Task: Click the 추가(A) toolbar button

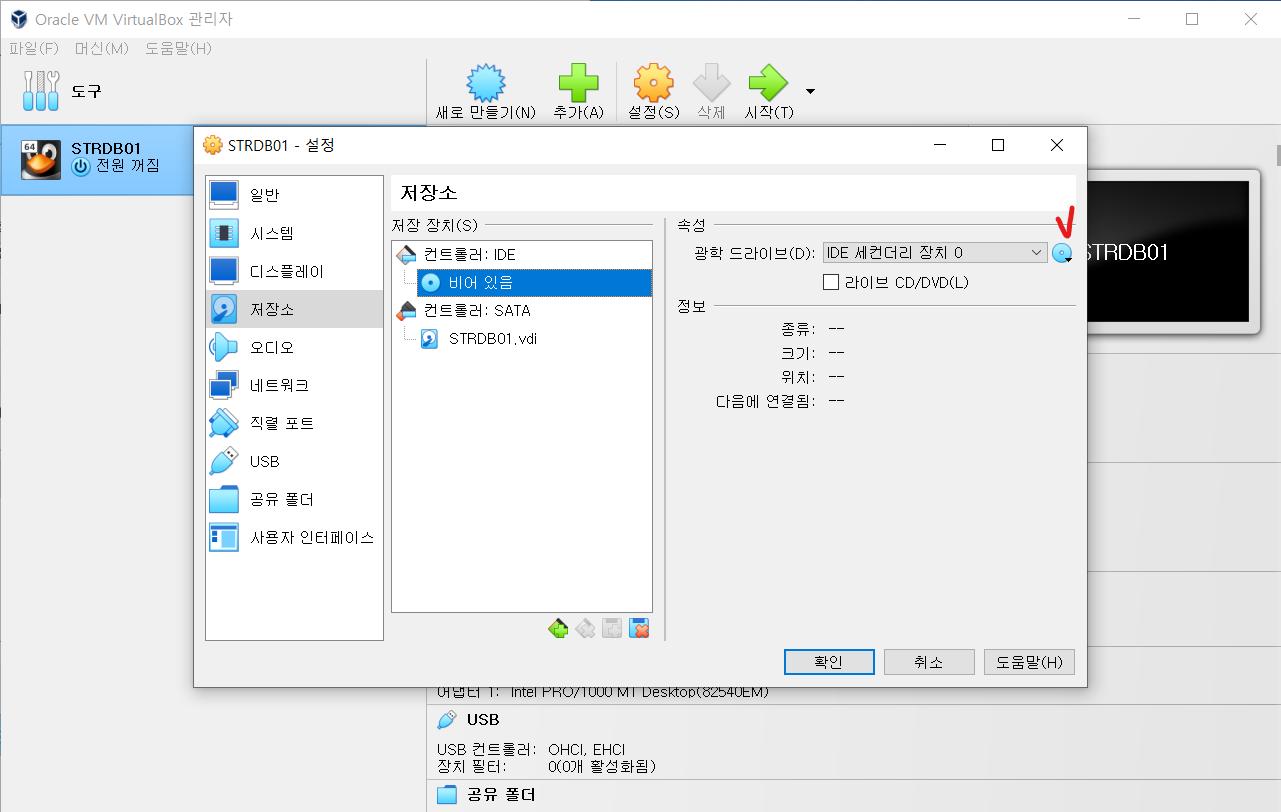Action: [578, 92]
